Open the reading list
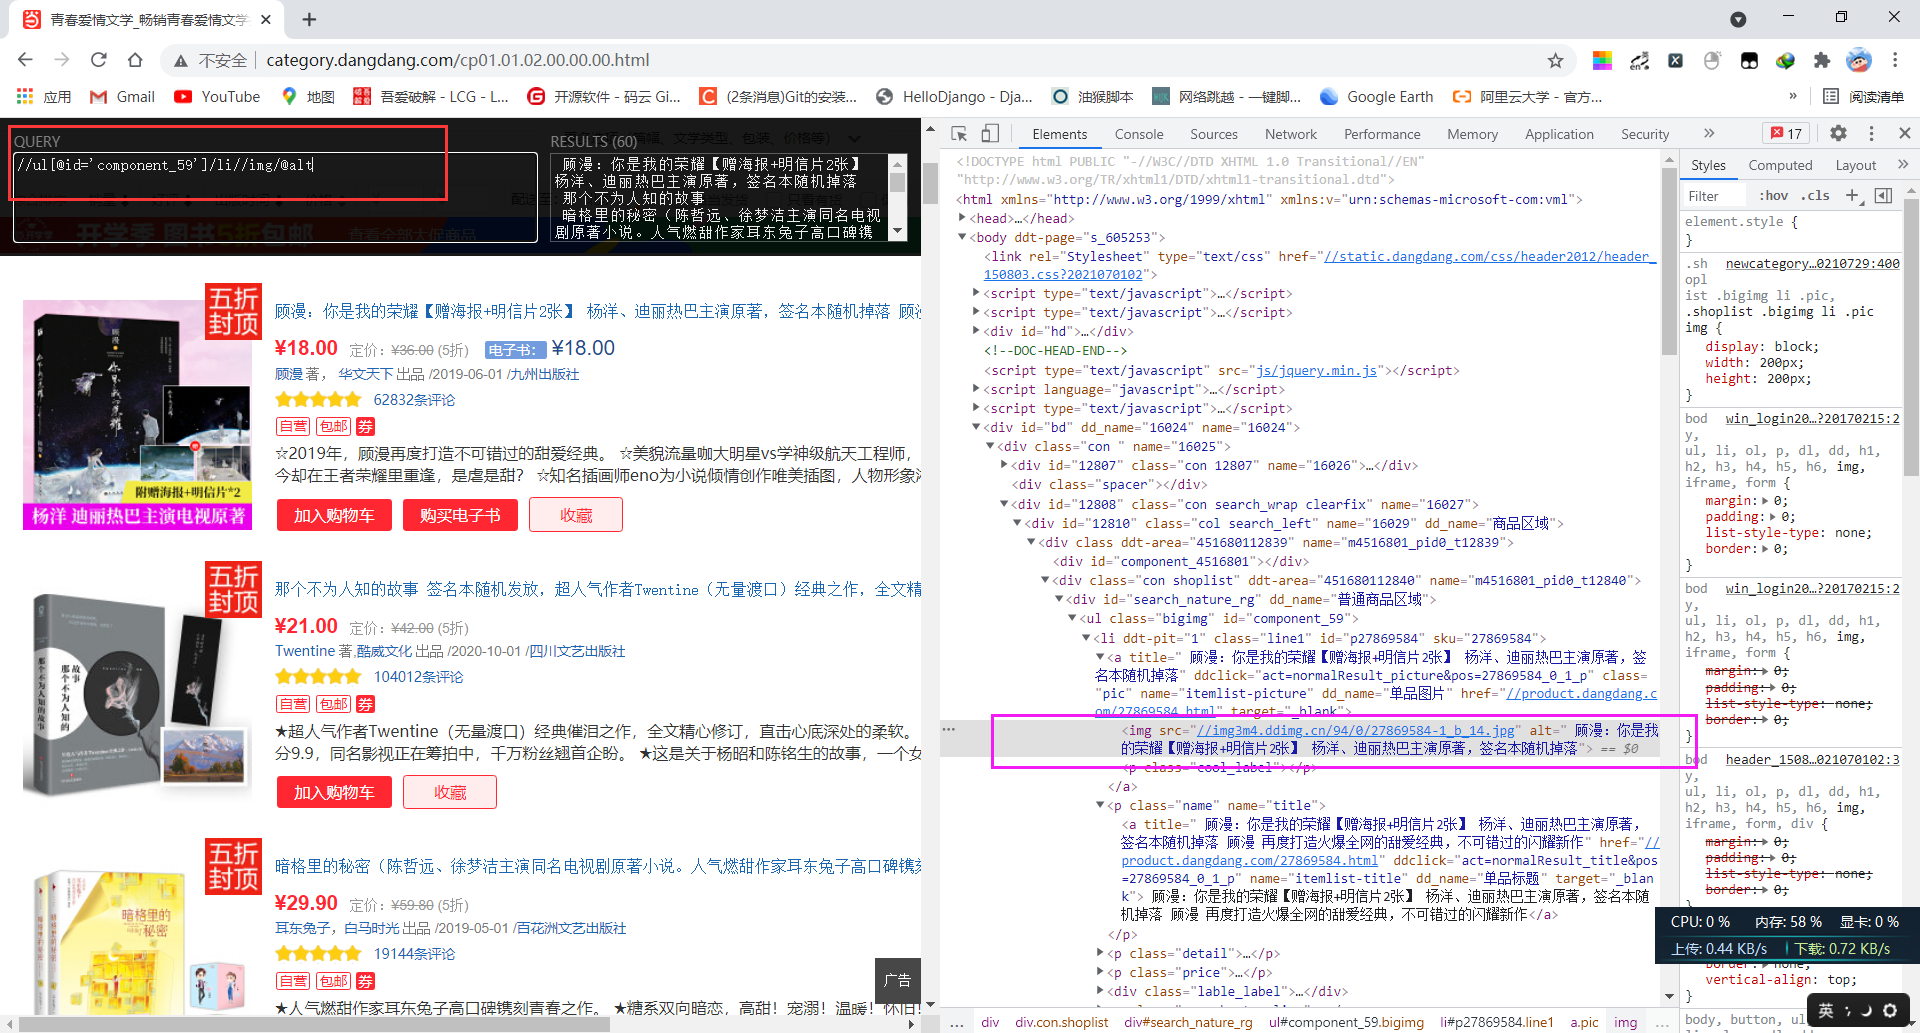Screen dimensions: 1920x1033 1863,97
